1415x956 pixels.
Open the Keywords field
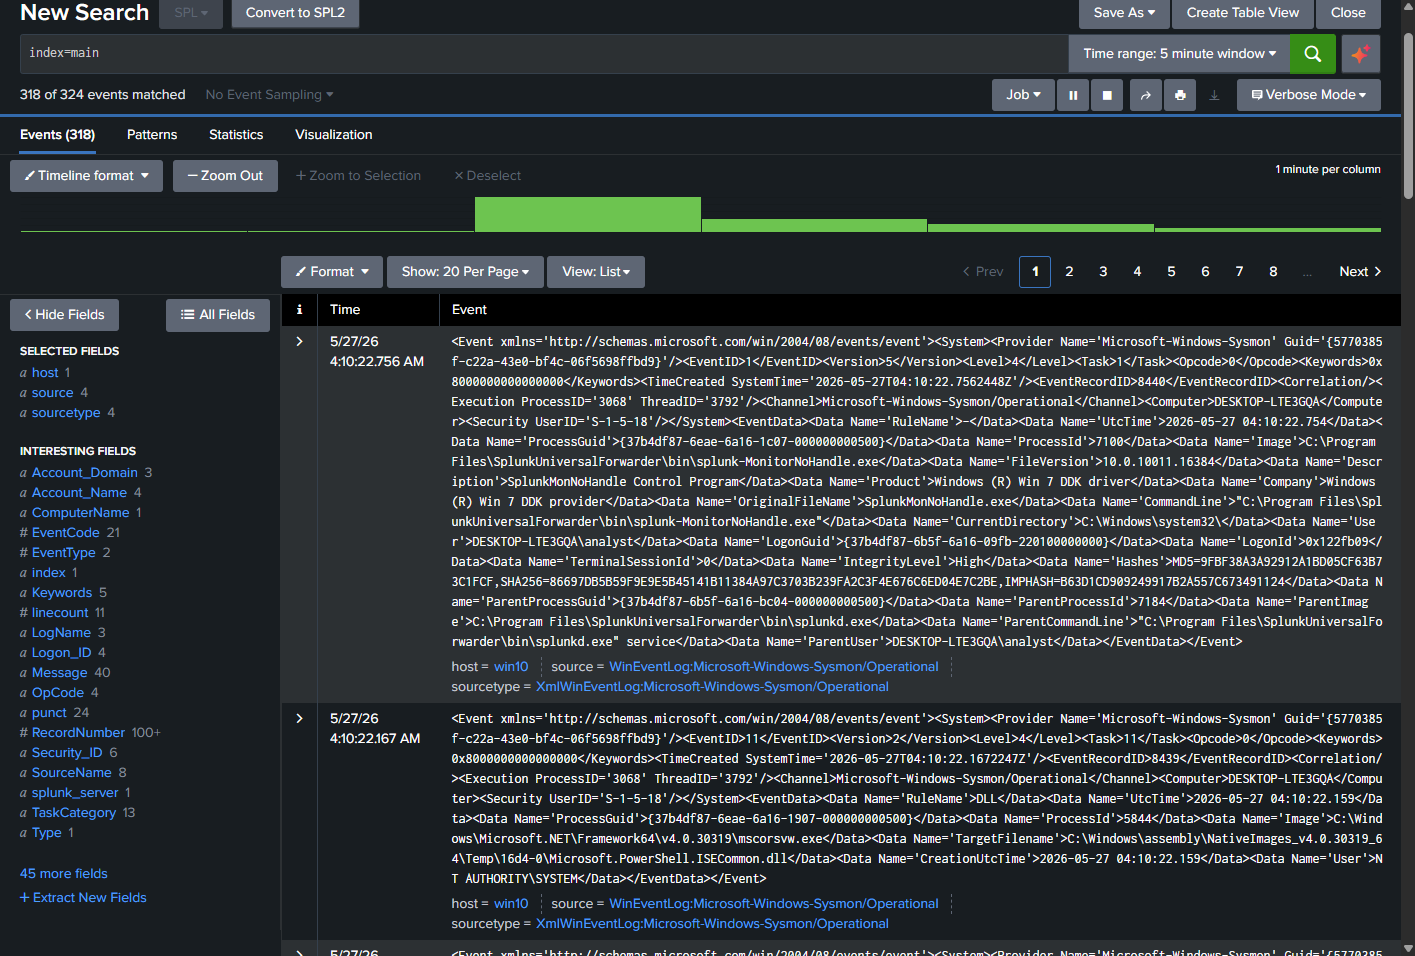[62, 593]
